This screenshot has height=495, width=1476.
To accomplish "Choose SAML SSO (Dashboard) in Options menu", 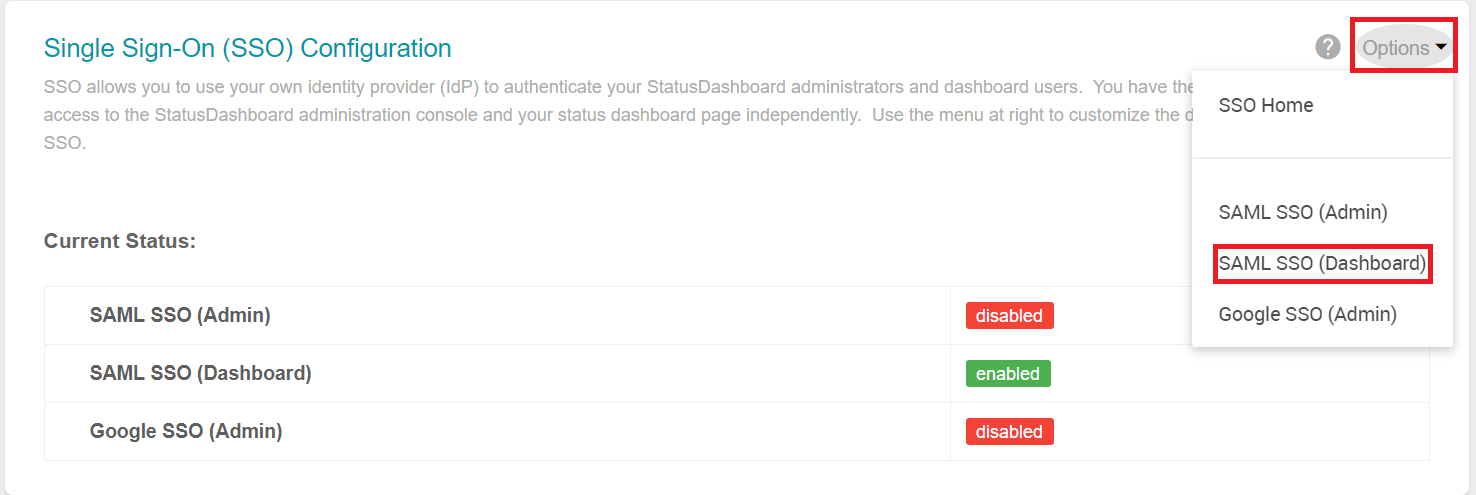I will tap(1322, 263).
